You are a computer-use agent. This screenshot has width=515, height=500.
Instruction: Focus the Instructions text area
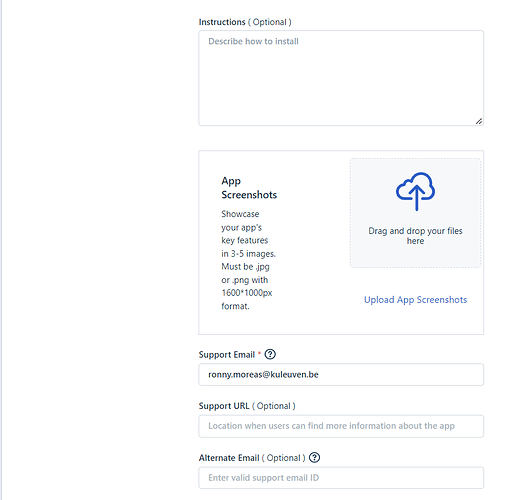(x=341, y=78)
